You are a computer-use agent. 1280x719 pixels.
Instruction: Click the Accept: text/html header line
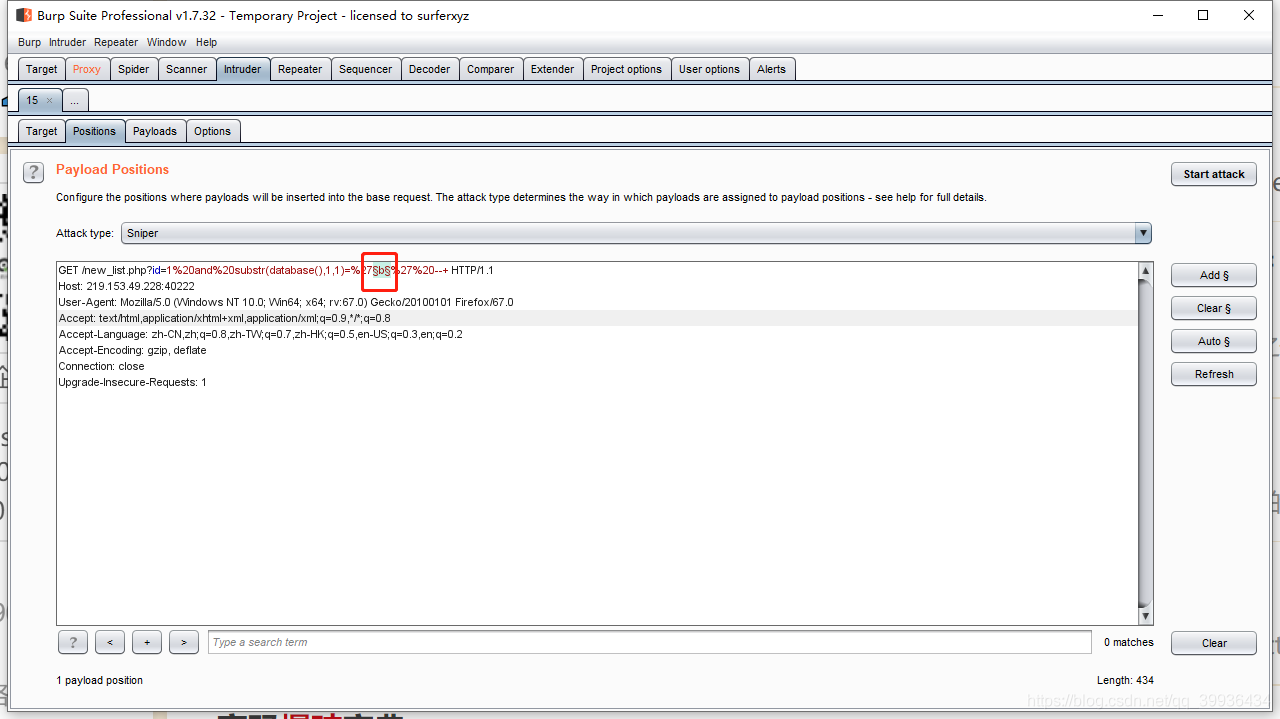tap(224, 318)
